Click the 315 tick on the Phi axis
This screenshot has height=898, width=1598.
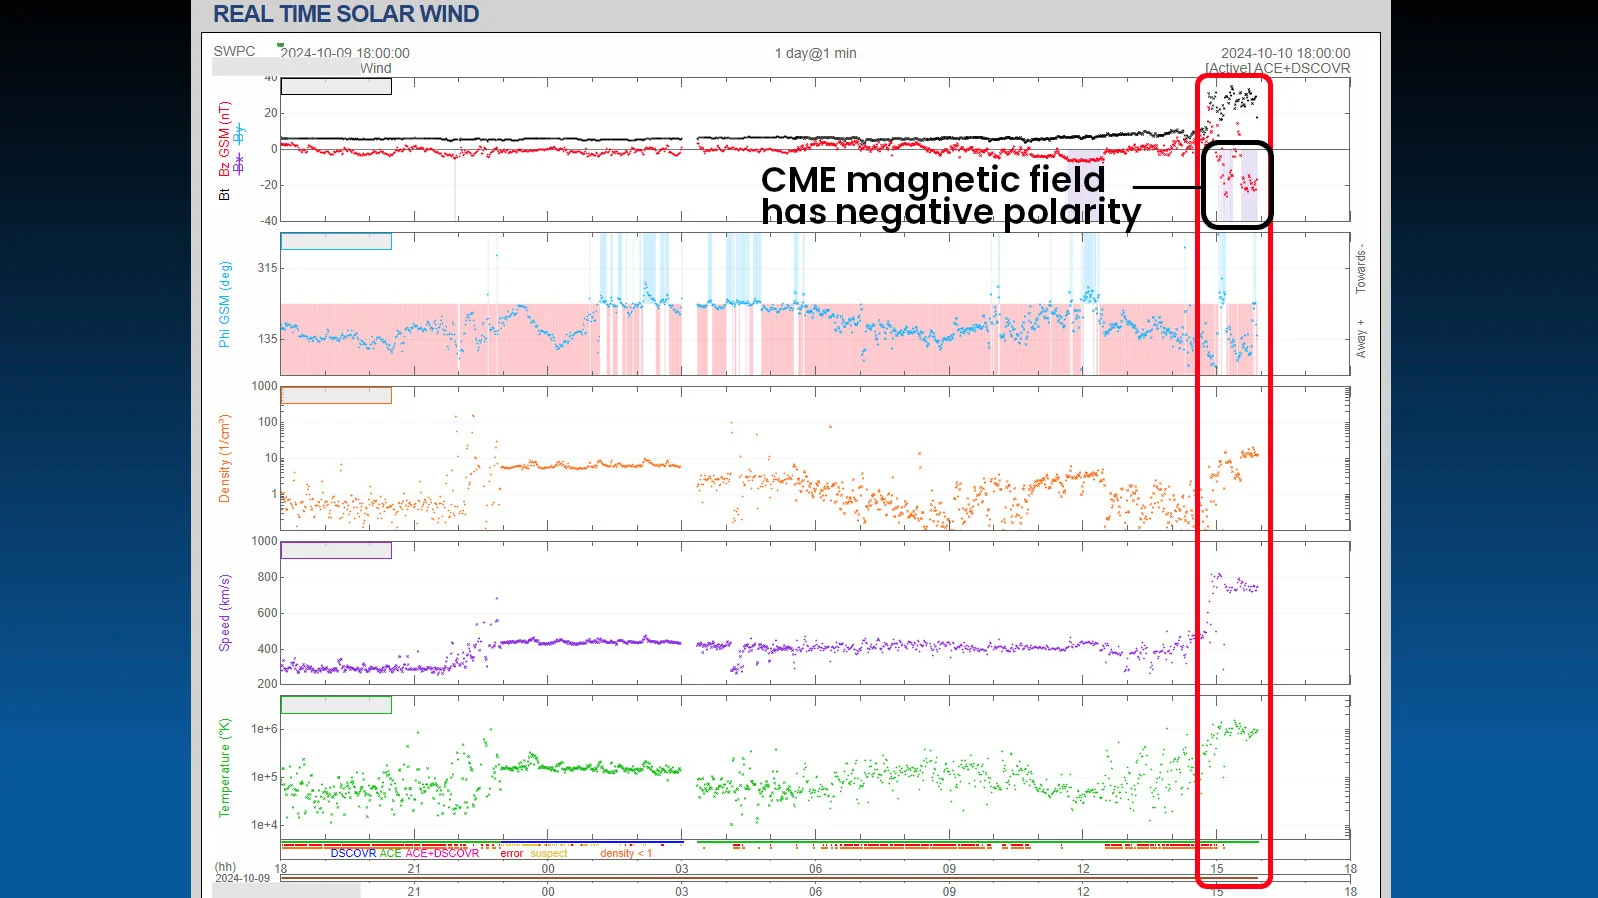268,268
